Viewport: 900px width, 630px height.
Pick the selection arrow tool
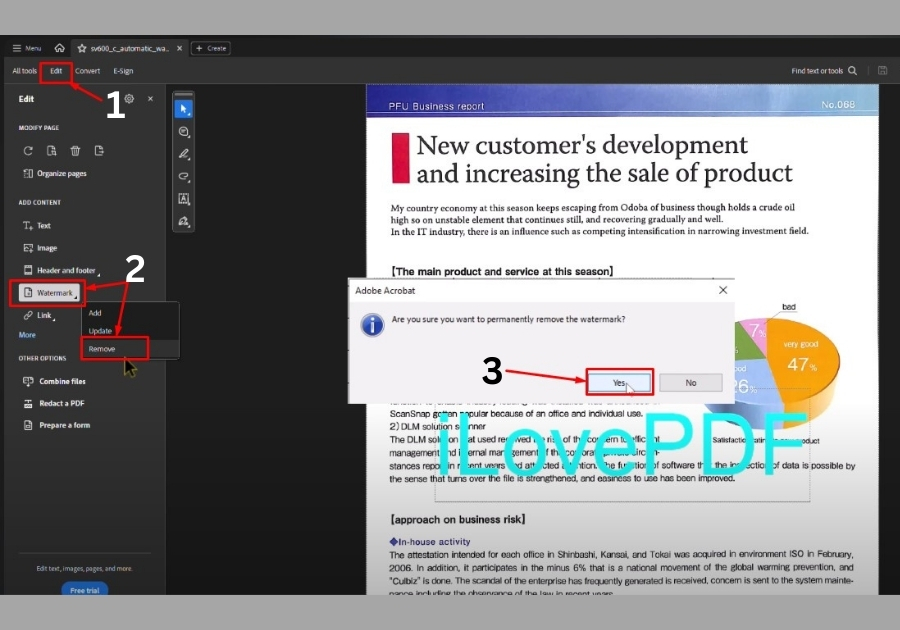(x=184, y=109)
